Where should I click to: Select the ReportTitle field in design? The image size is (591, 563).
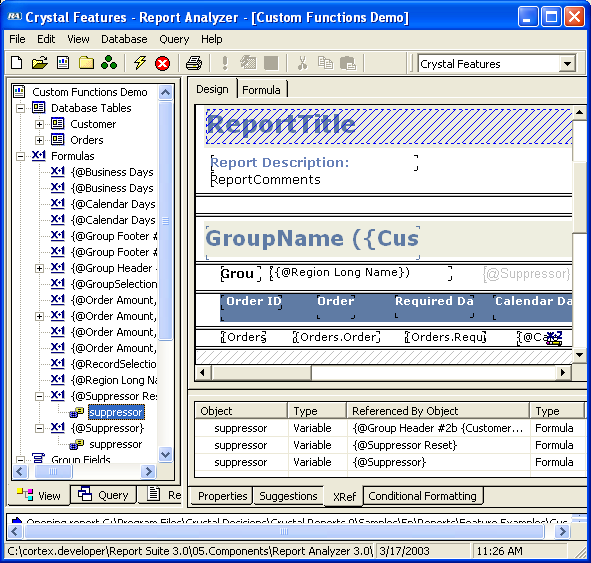click(x=389, y=126)
